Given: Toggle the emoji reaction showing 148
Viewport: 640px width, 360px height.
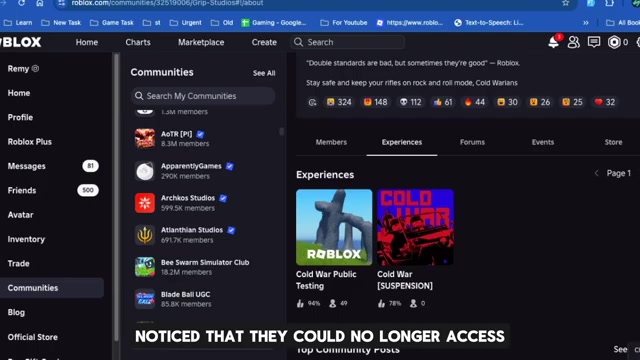Looking at the screenshot, I should point(376,102).
